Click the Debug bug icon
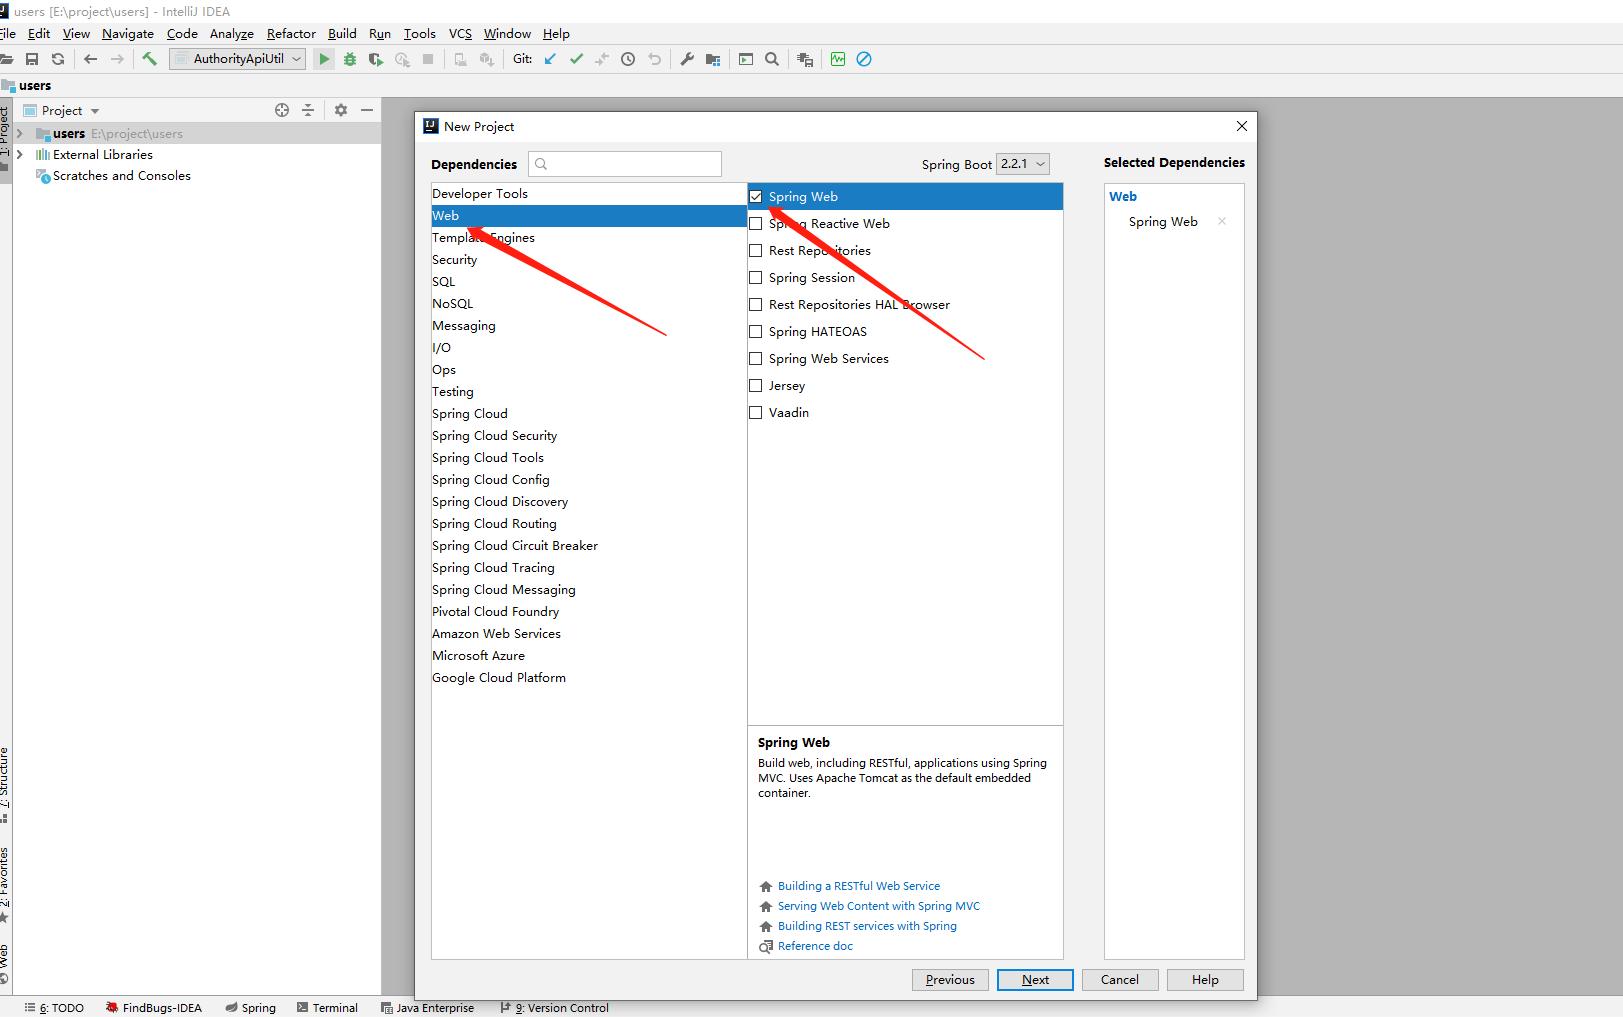 pyautogui.click(x=350, y=59)
